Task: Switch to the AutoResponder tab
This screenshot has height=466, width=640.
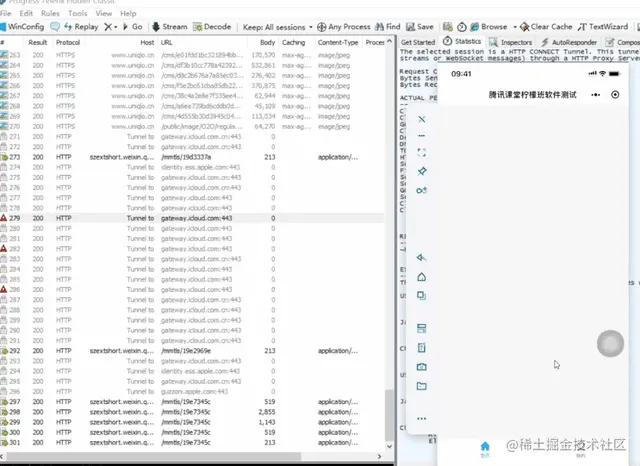Action: tap(569, 42)
